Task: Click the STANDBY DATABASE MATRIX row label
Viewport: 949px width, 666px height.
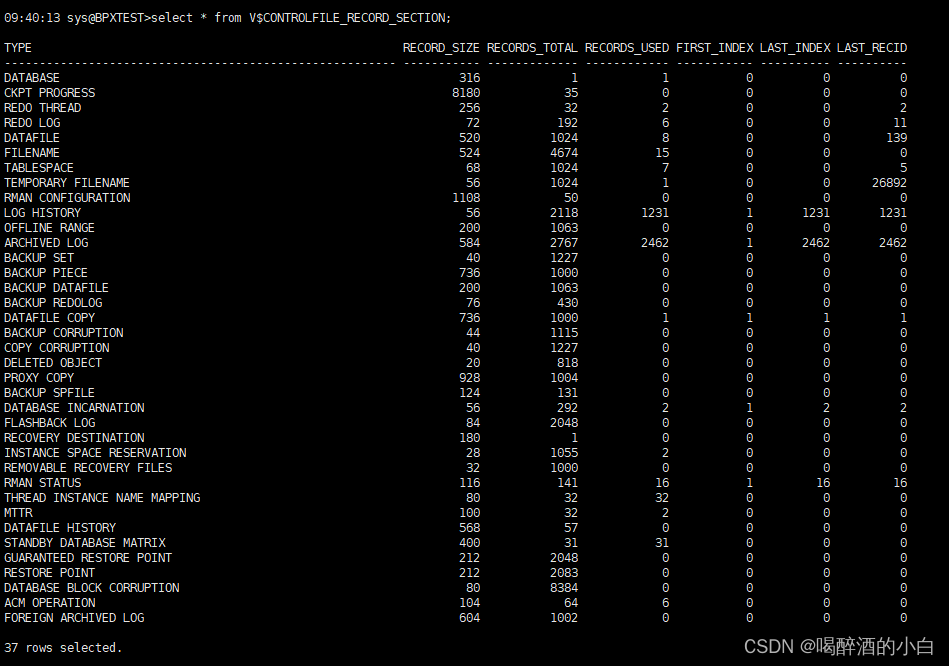Action: [x=85, y=543]
